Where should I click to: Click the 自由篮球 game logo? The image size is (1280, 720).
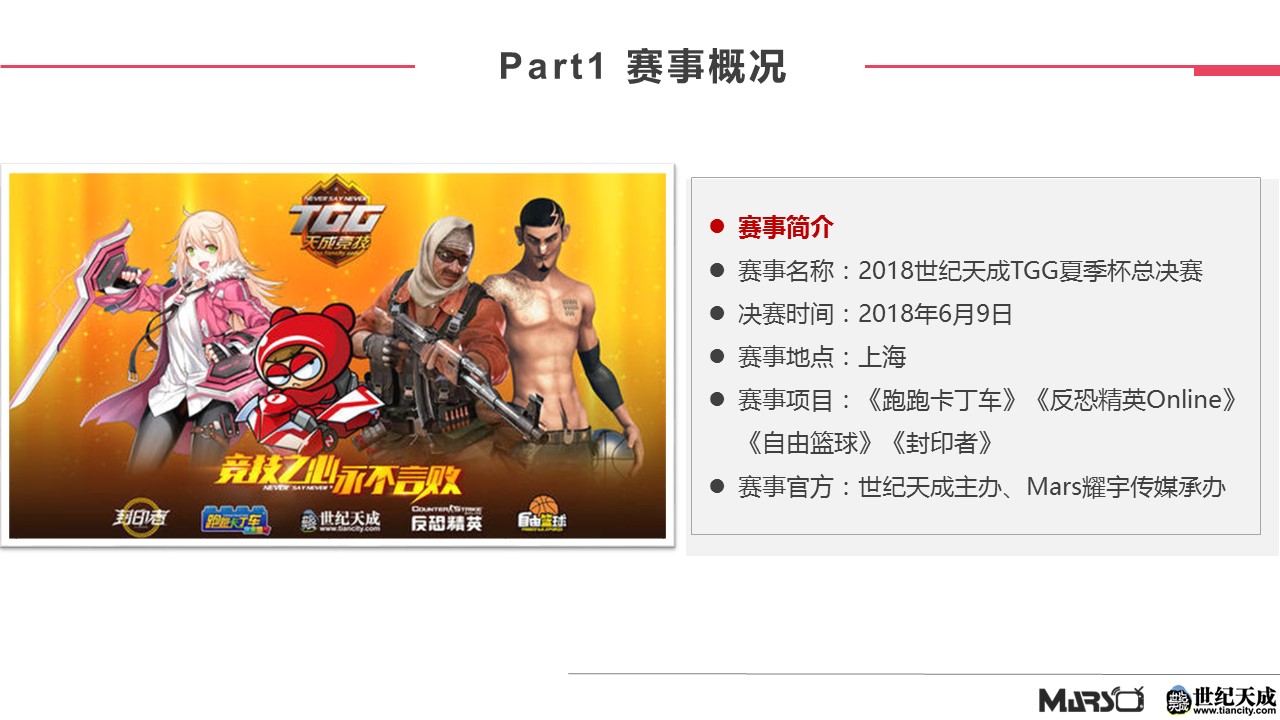click(x=541, y=517)
